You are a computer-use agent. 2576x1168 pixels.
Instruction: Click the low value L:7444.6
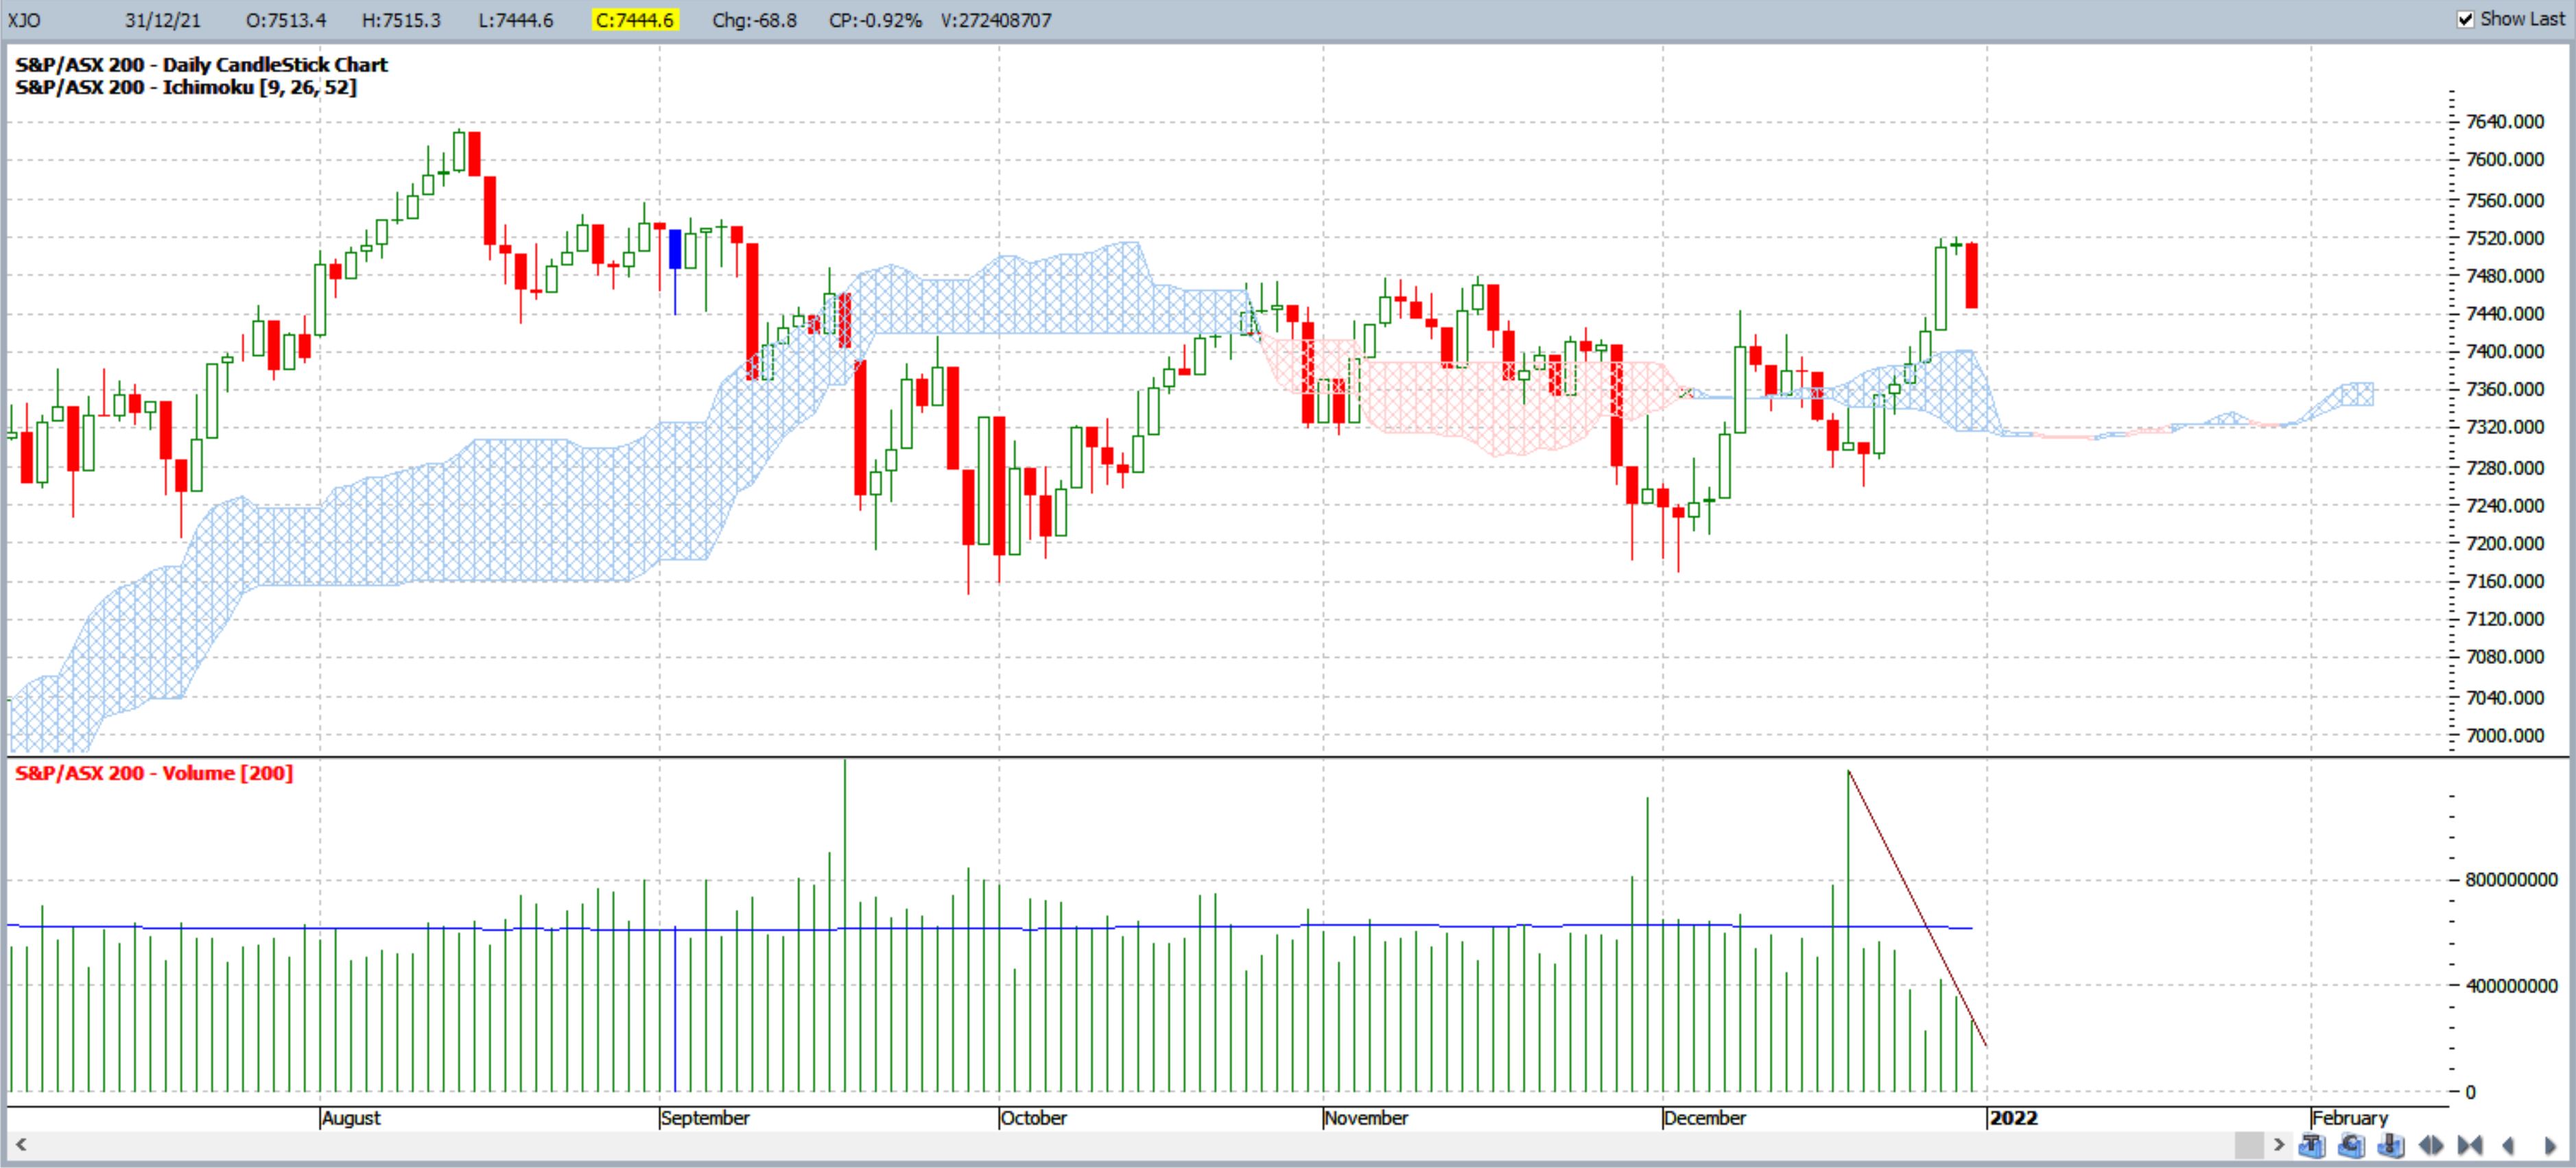point(515,20)
